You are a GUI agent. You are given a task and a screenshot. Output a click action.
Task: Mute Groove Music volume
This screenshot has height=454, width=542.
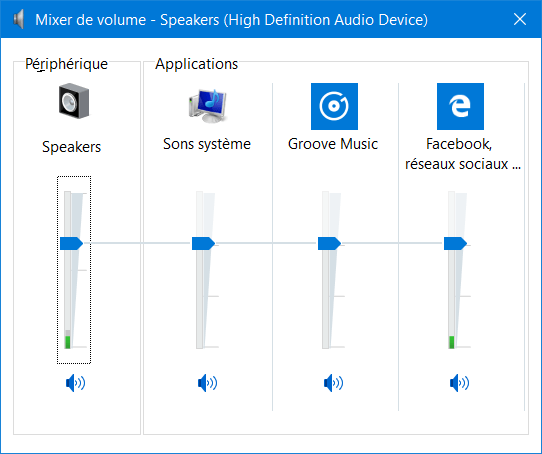pyautogui.click(x=333, y=383)
